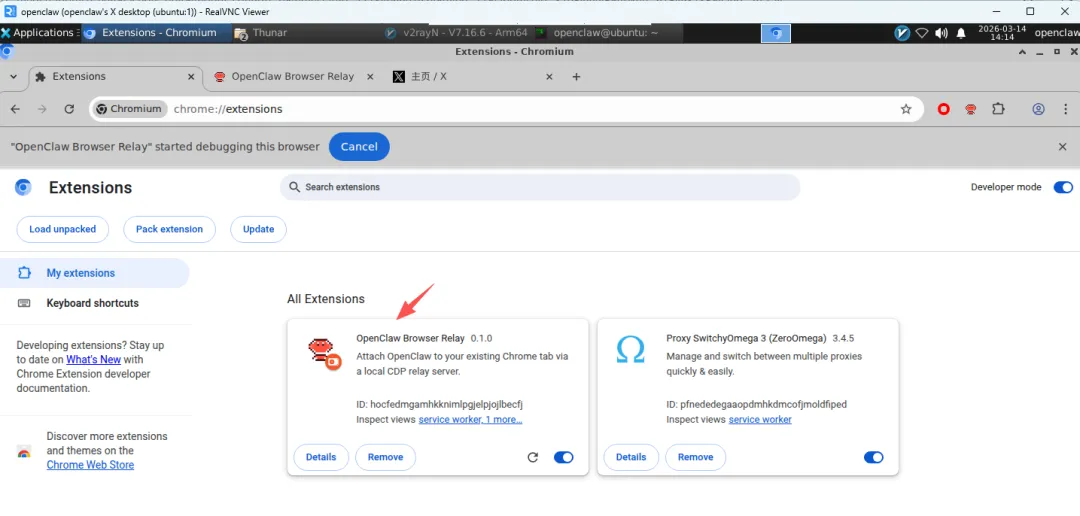
Task: Click the All Extensions heading
Action: pos(326,299)
